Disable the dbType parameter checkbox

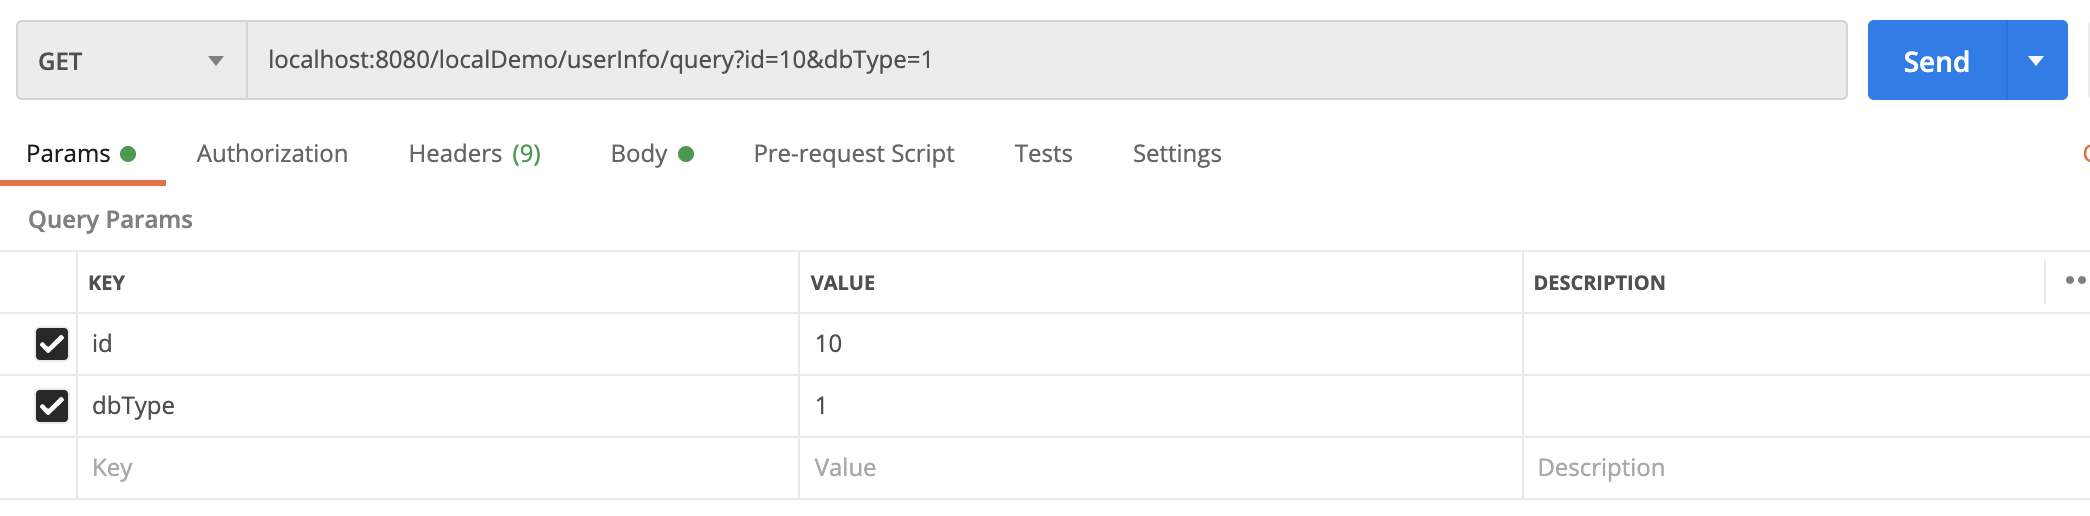(x=52, y=406)
